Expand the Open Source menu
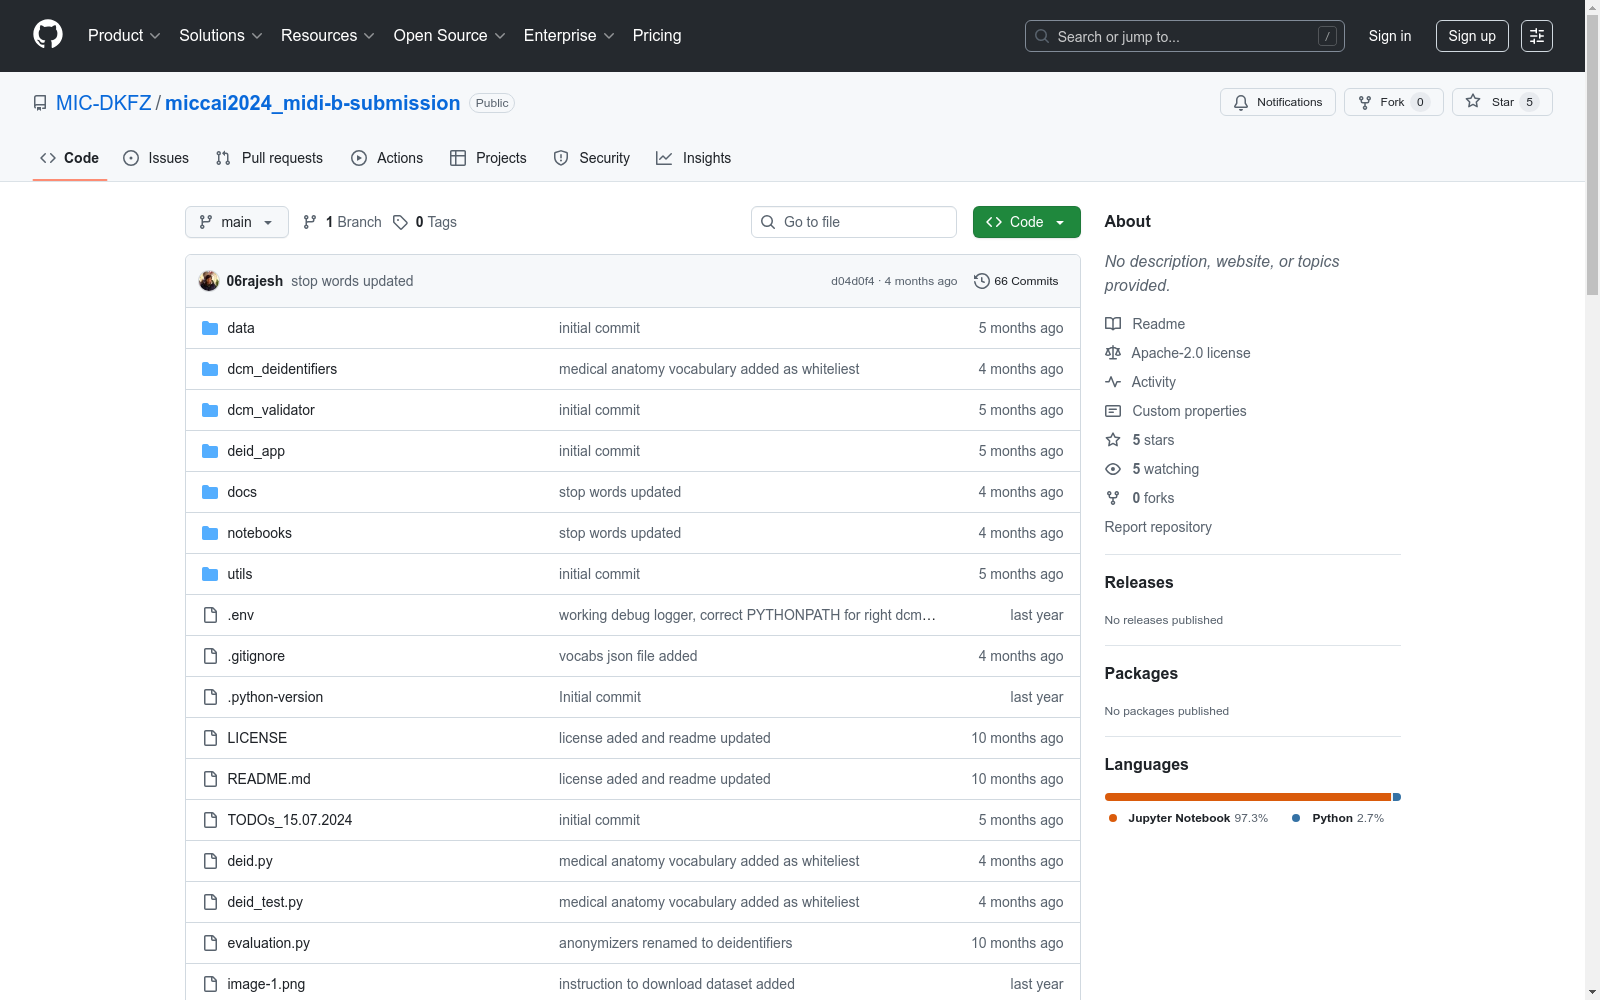Image resolution: width=1600 pixels, height=1000 pixels. point(450,35)
